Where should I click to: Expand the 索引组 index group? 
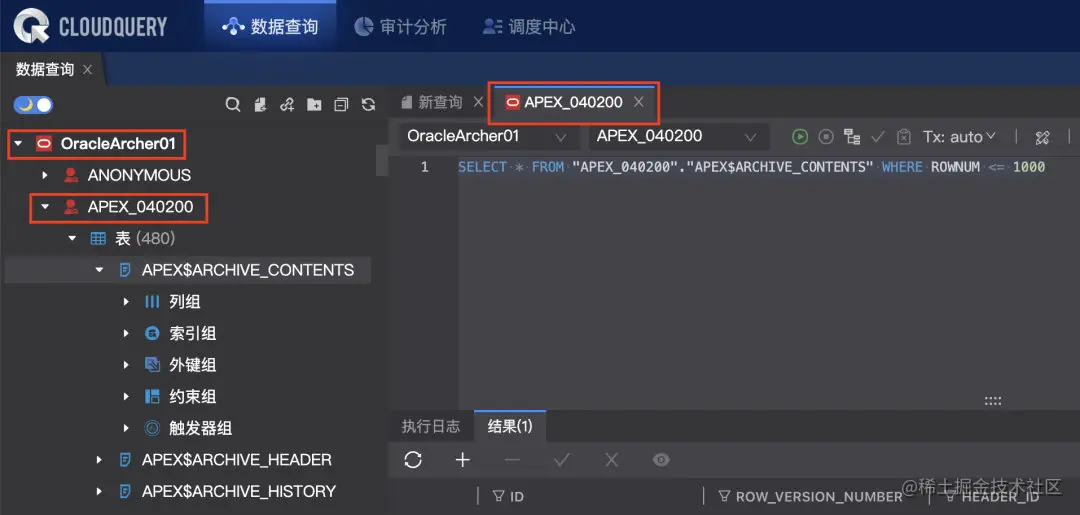pos(126,333)
